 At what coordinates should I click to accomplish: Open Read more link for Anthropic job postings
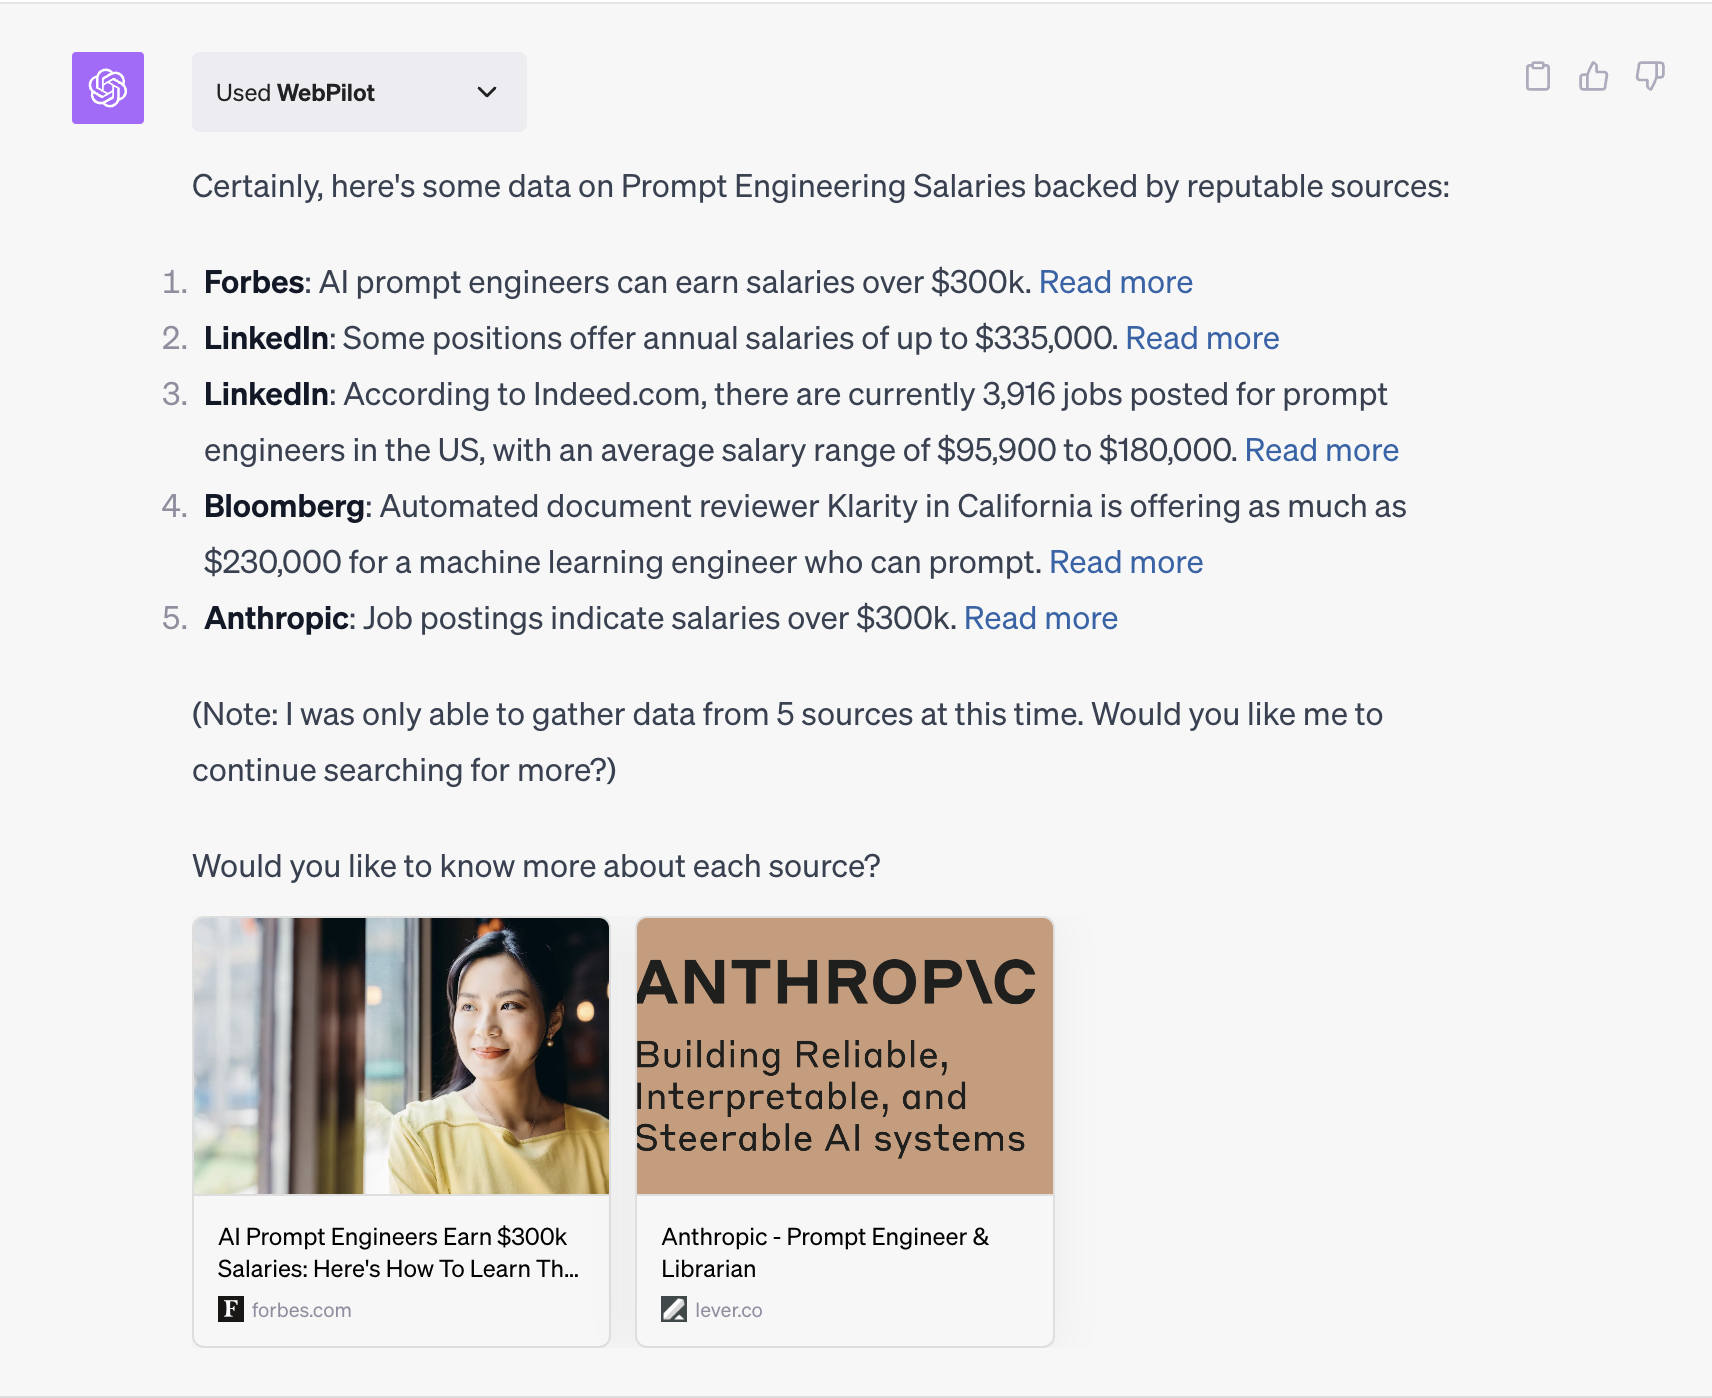pos(1041,618)
